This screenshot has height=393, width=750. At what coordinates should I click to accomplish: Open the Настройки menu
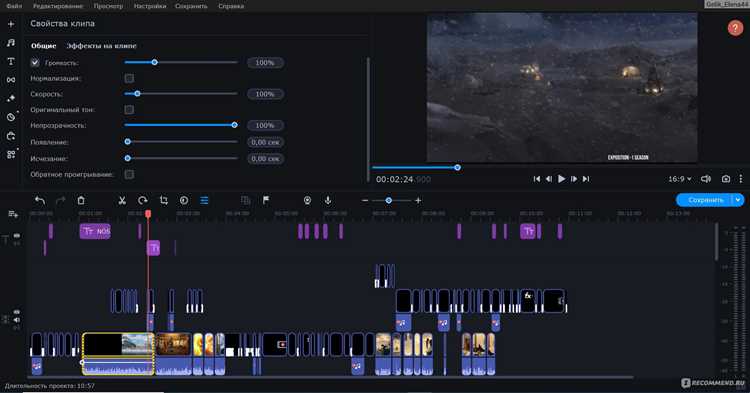click(x=150, y=6)
